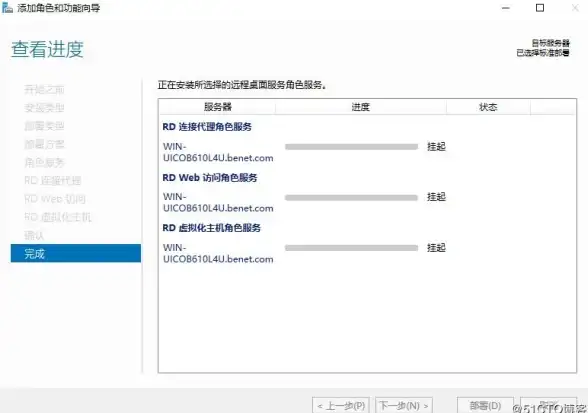This screenshot has height=413, width=588.
Task: Click 挂起 status of RD 连接代理 row
Action: click(436, 147)
